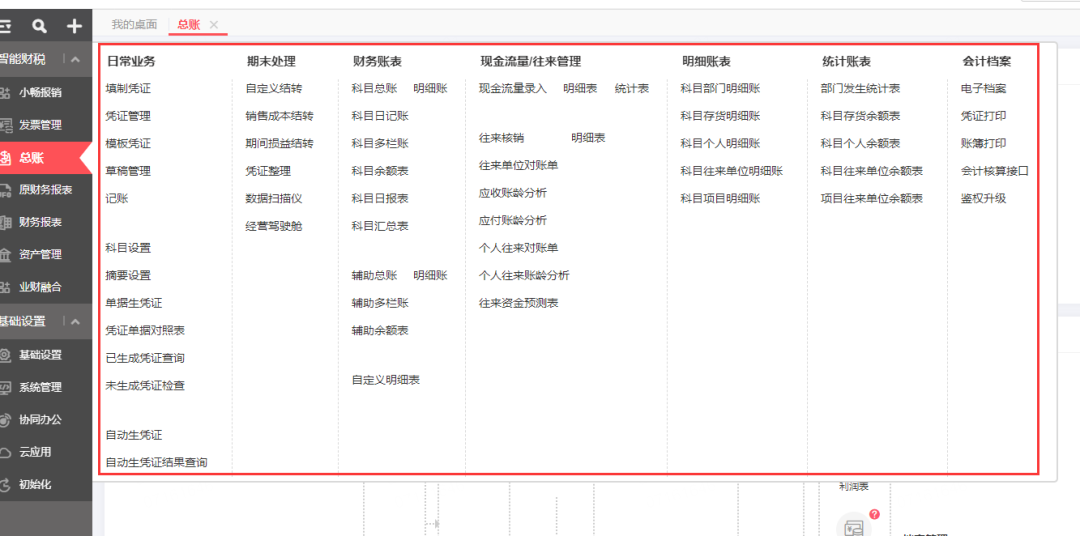Open 往来核销 entry
This screenshot has width=1080, height=536.
501,138
